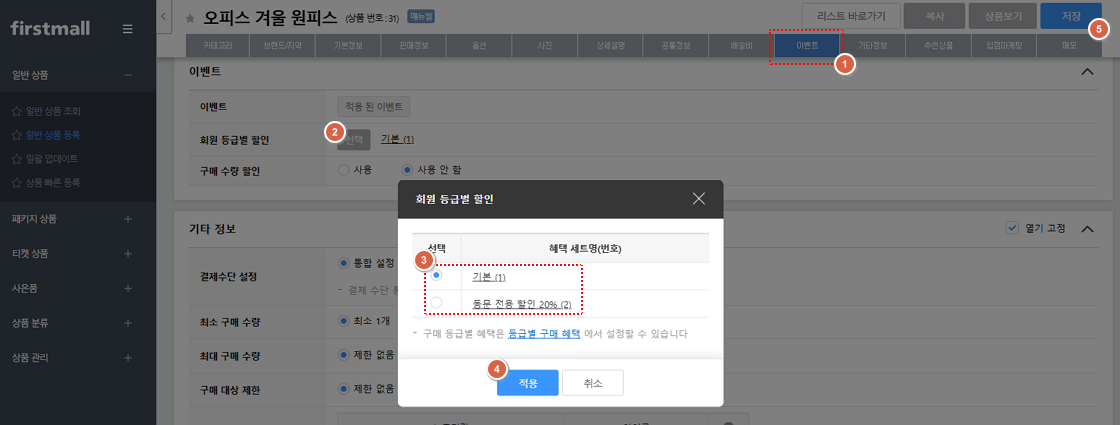
Task: Select 통합 설정 payment method radio
Action: 343,263
